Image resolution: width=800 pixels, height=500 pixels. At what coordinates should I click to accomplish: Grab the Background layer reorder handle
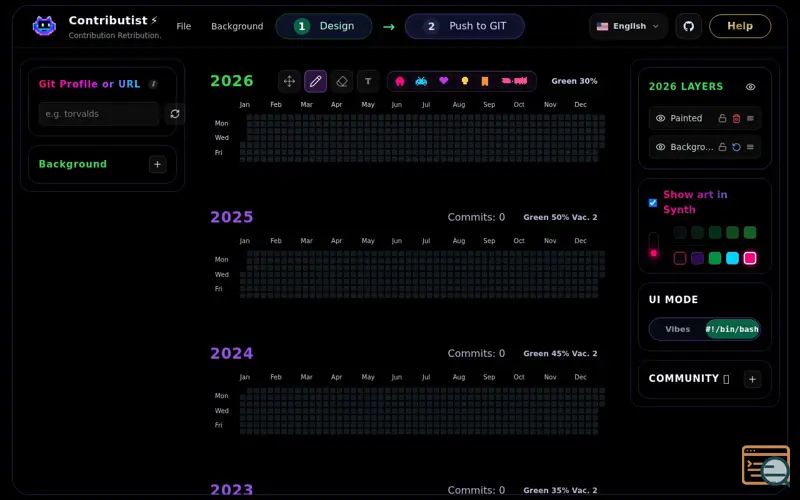pos(751,147)
